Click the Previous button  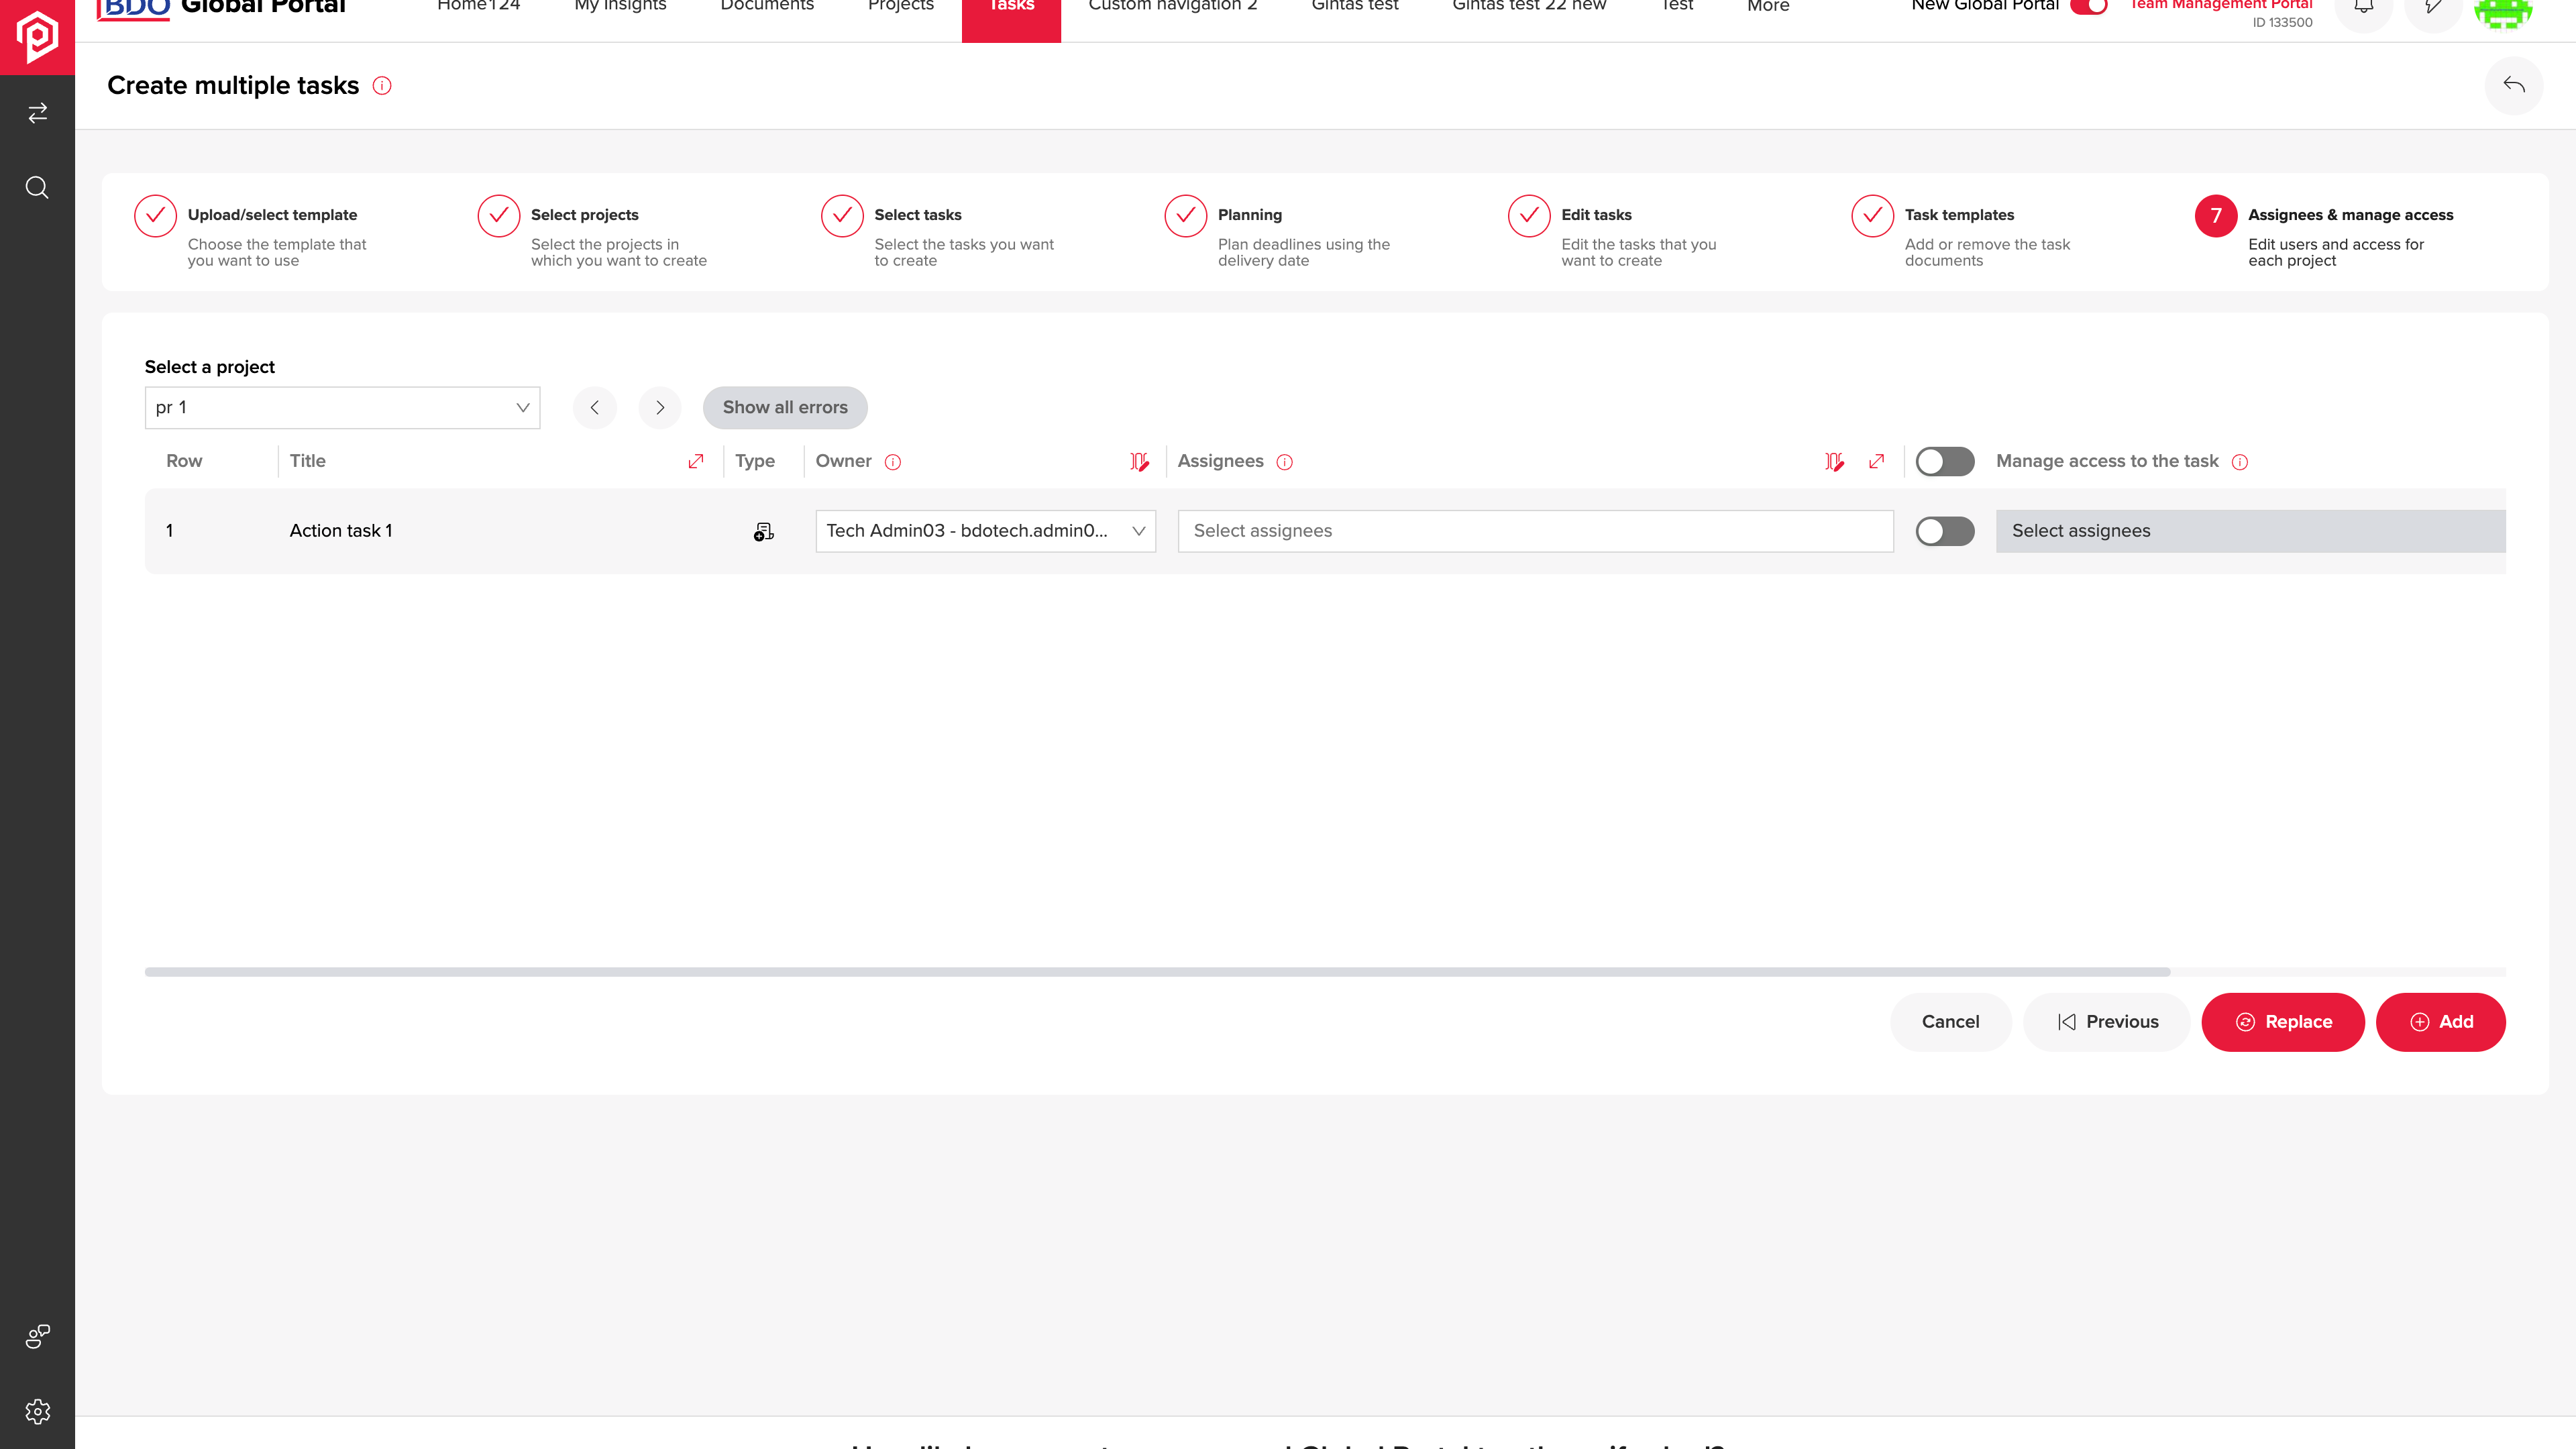2107,1022
